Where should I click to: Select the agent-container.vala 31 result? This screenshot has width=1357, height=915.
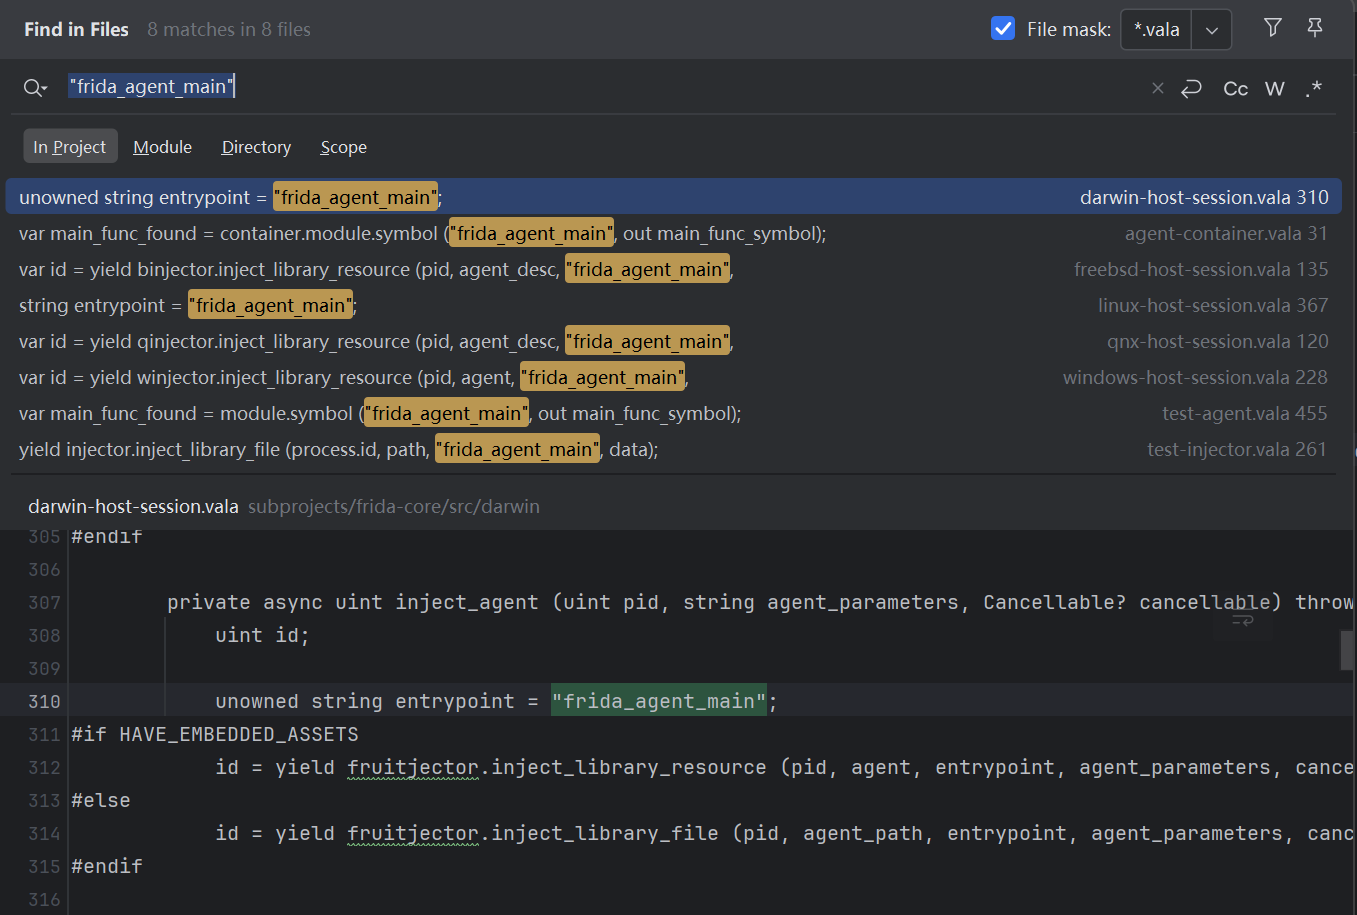(673, 233)
